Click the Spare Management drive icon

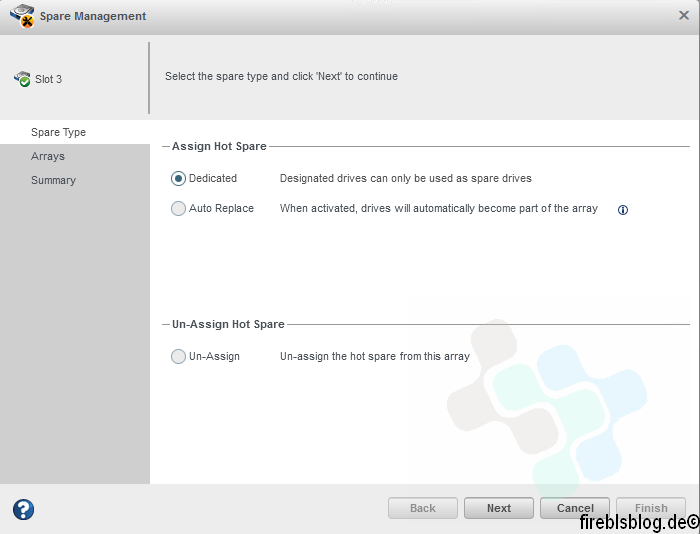coord(22,16)
